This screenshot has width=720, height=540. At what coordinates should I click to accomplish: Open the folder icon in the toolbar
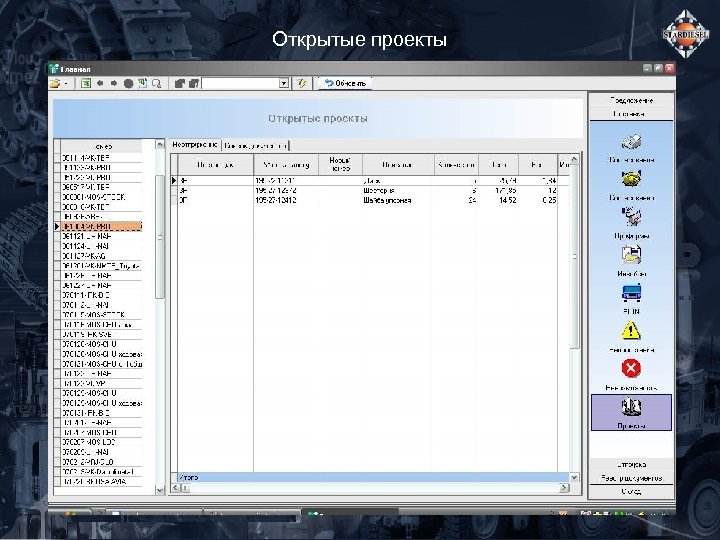56,84
